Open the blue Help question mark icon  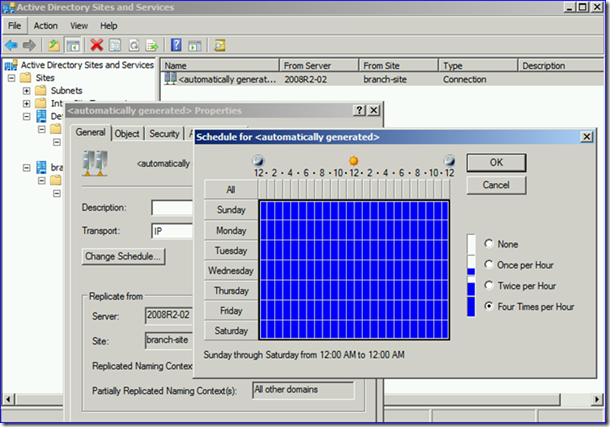point(176,45)
